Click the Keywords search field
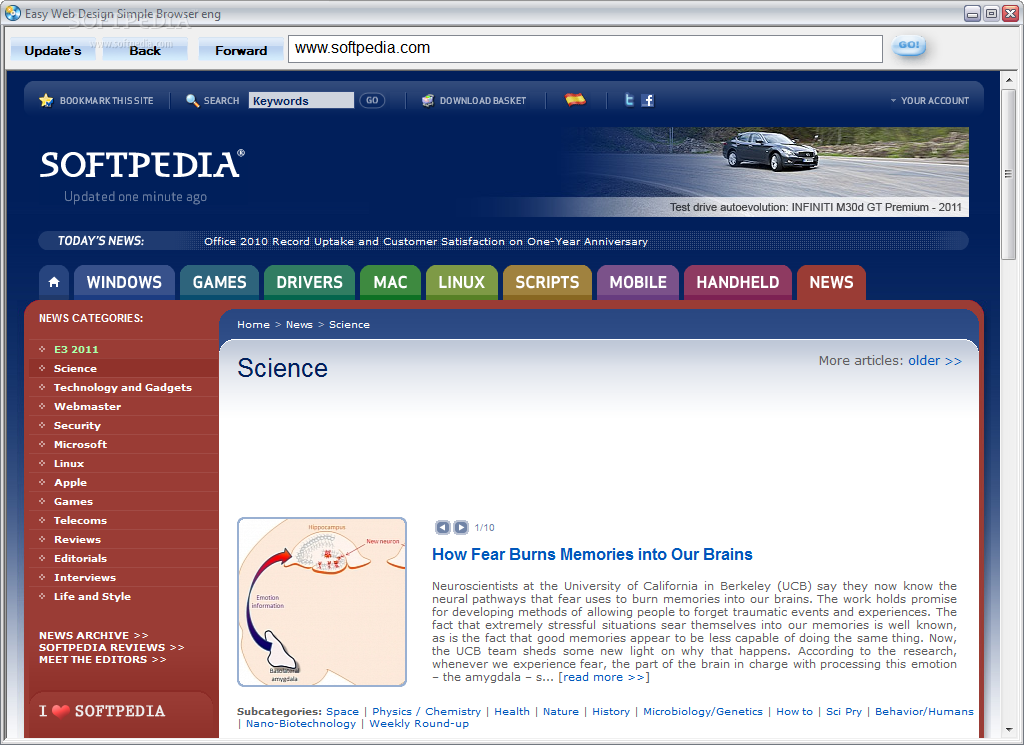The width and height of the screenshot is (1024, 745). point(301,101)
